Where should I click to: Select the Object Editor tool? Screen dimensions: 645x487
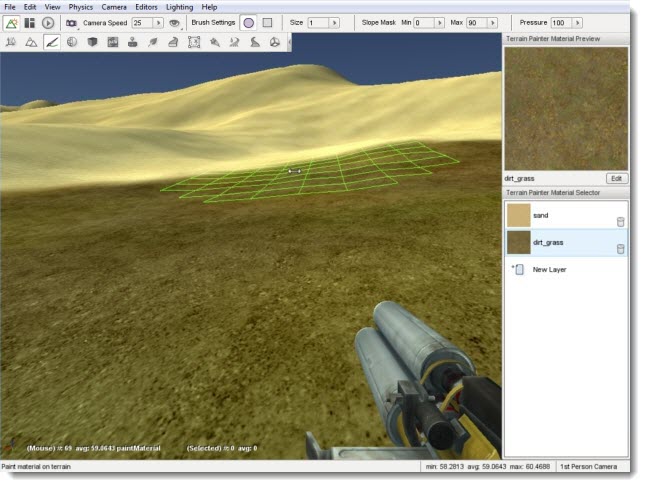pos(11,42)
